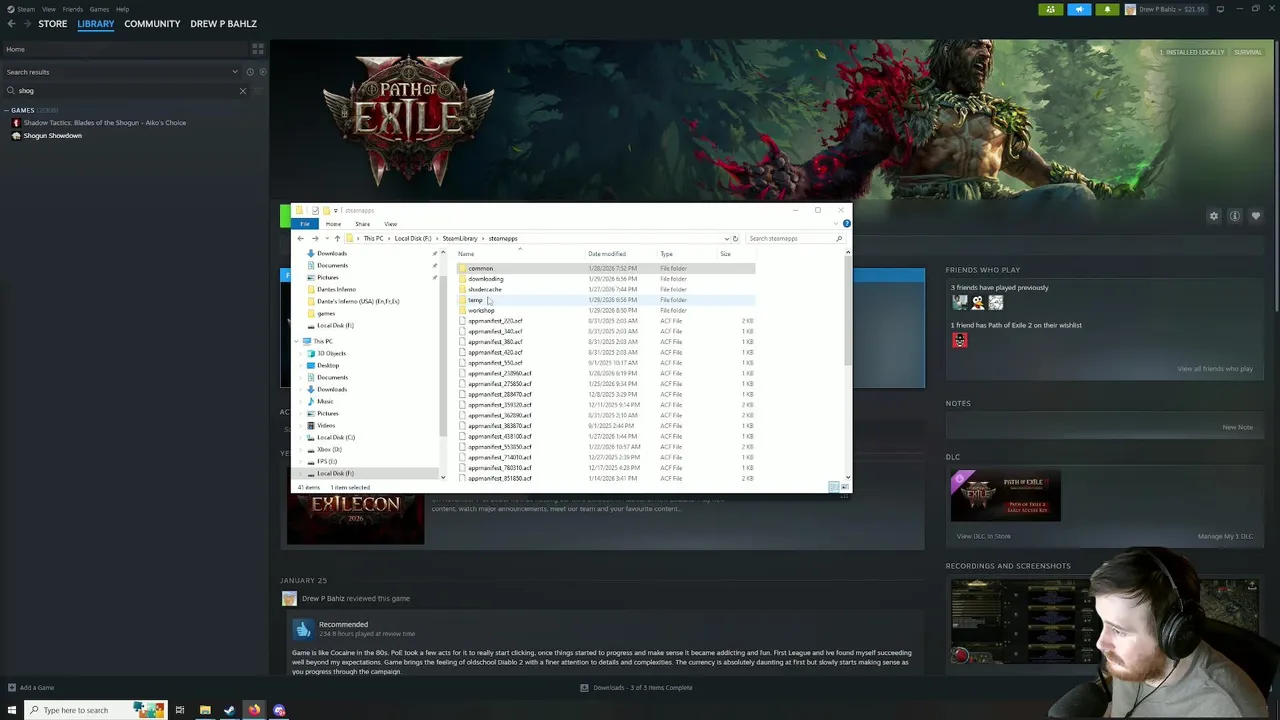Clear the Steam library search text

tap(242, 91)
